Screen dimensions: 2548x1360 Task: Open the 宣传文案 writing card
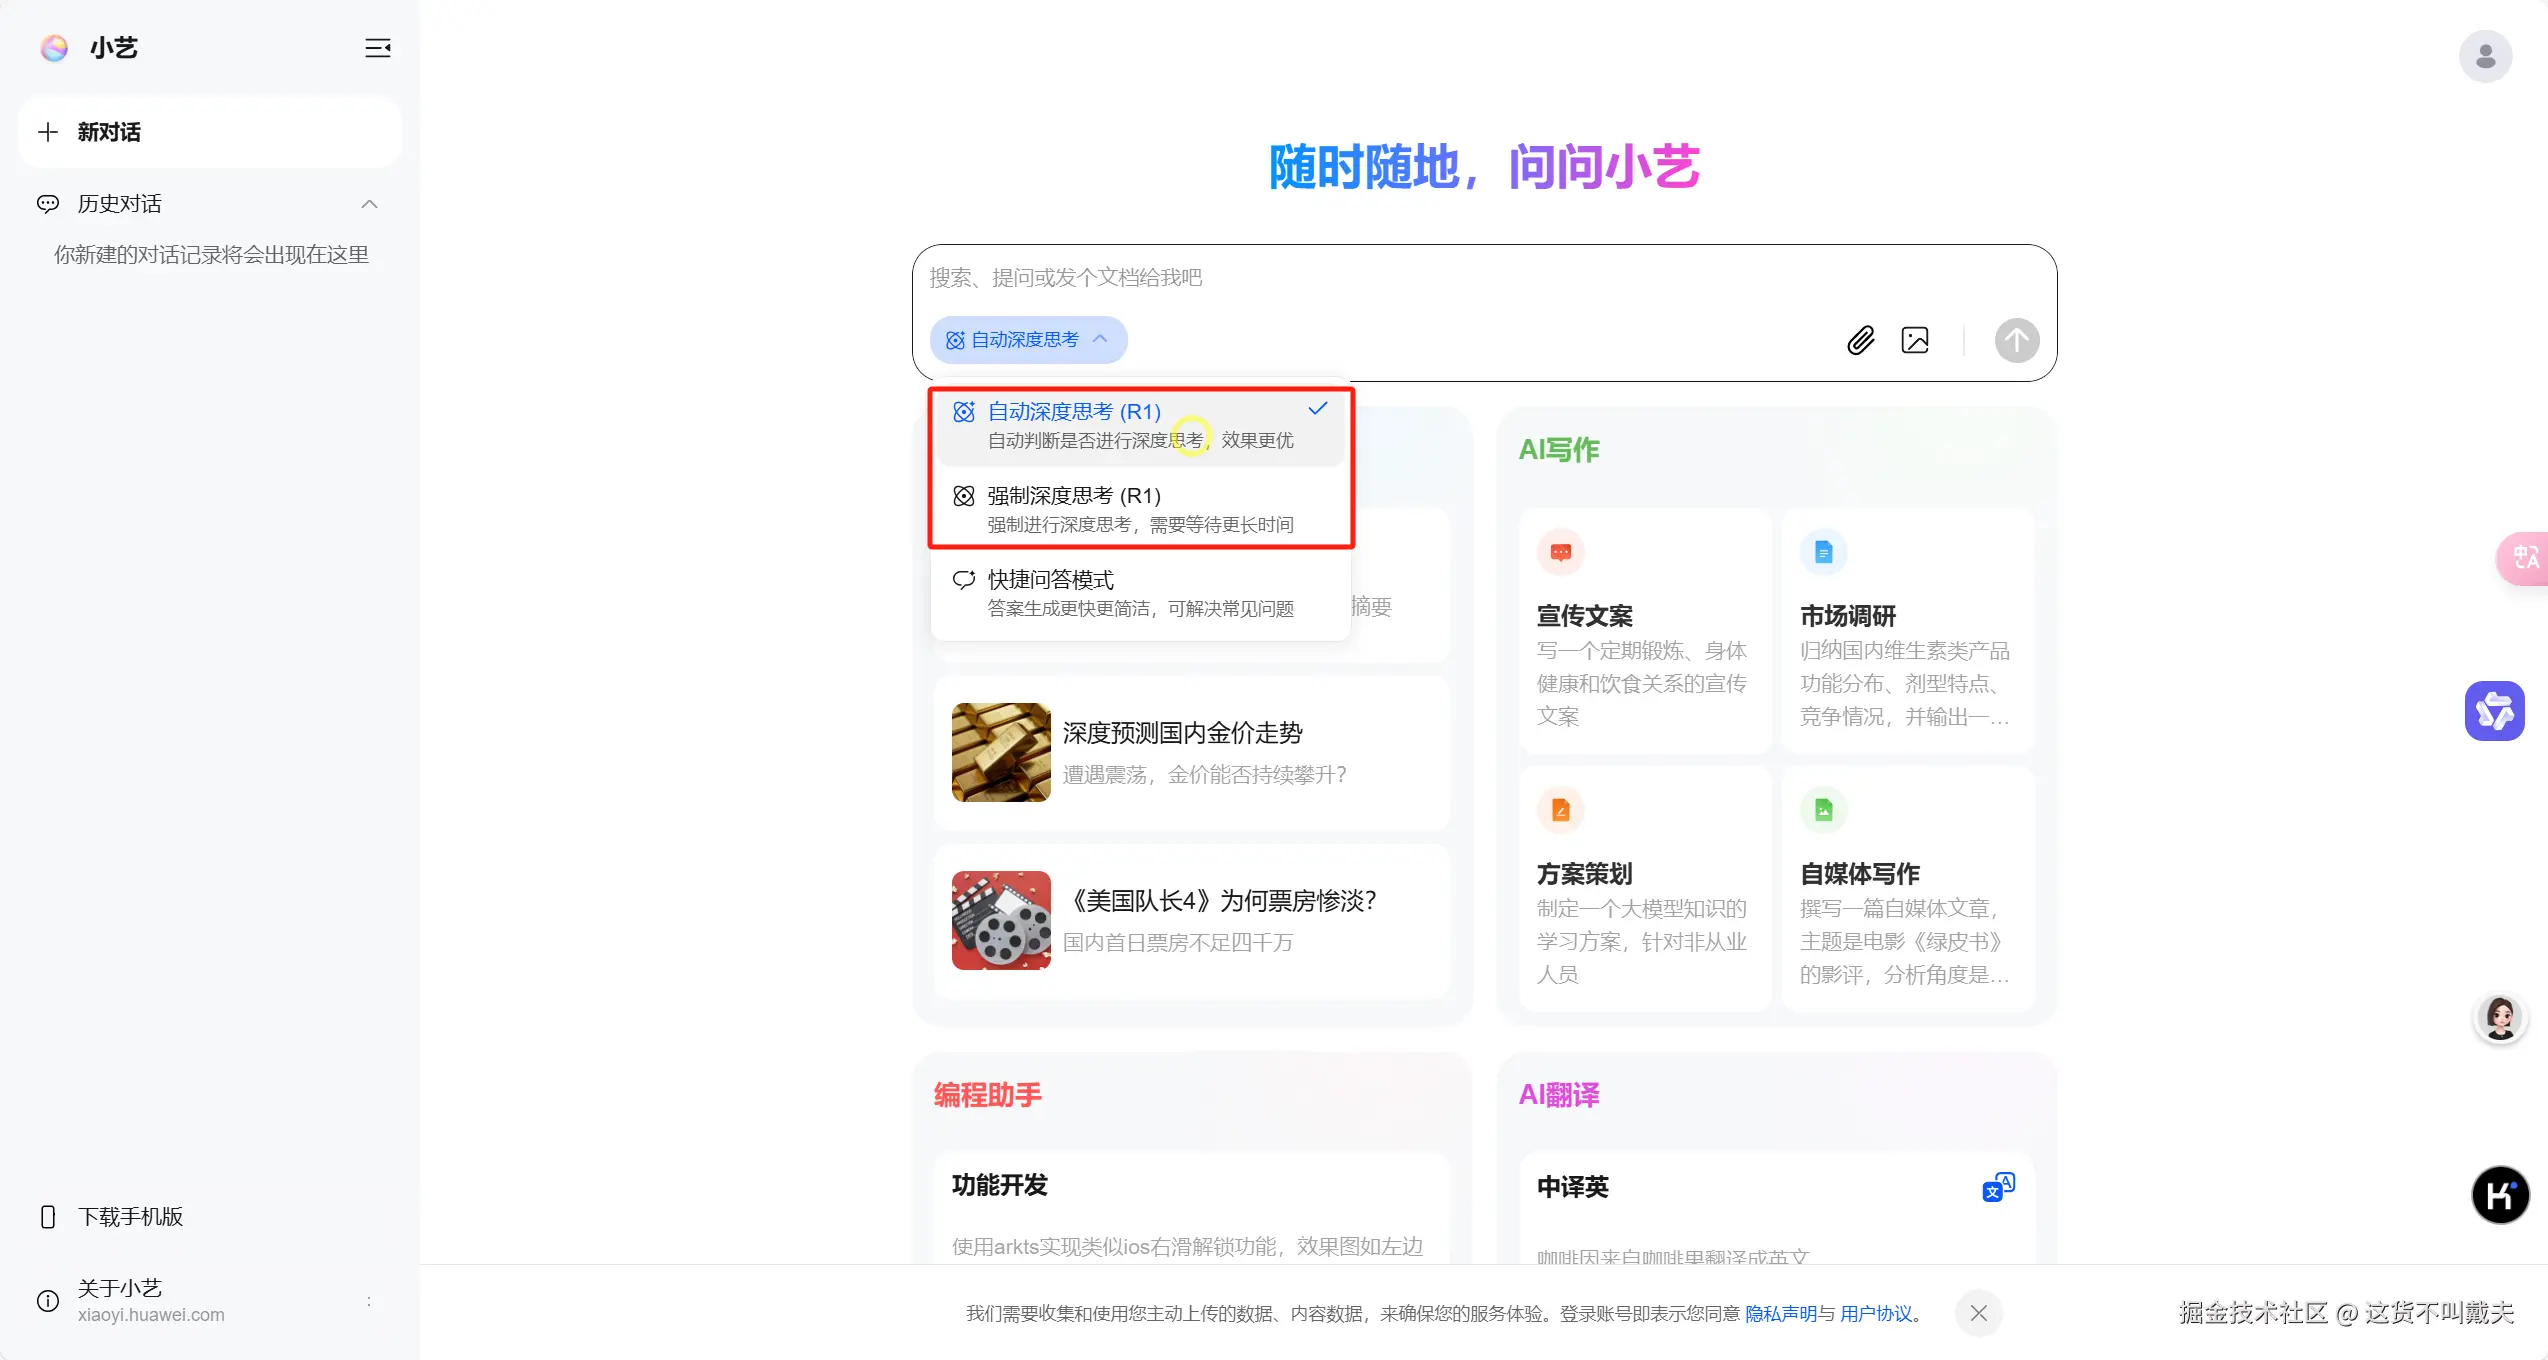(1643, 632)
